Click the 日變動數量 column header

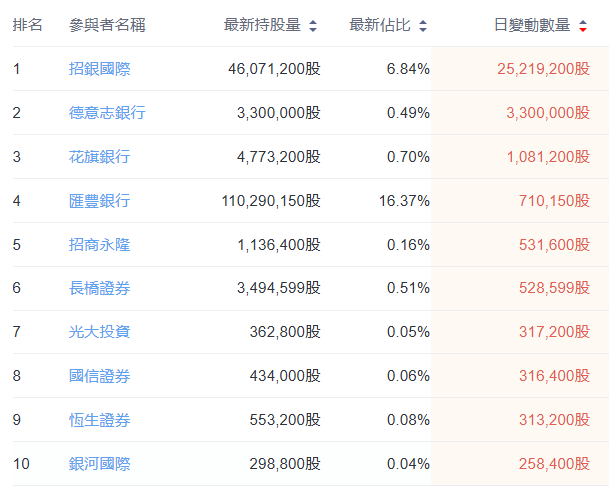[532, 25]
